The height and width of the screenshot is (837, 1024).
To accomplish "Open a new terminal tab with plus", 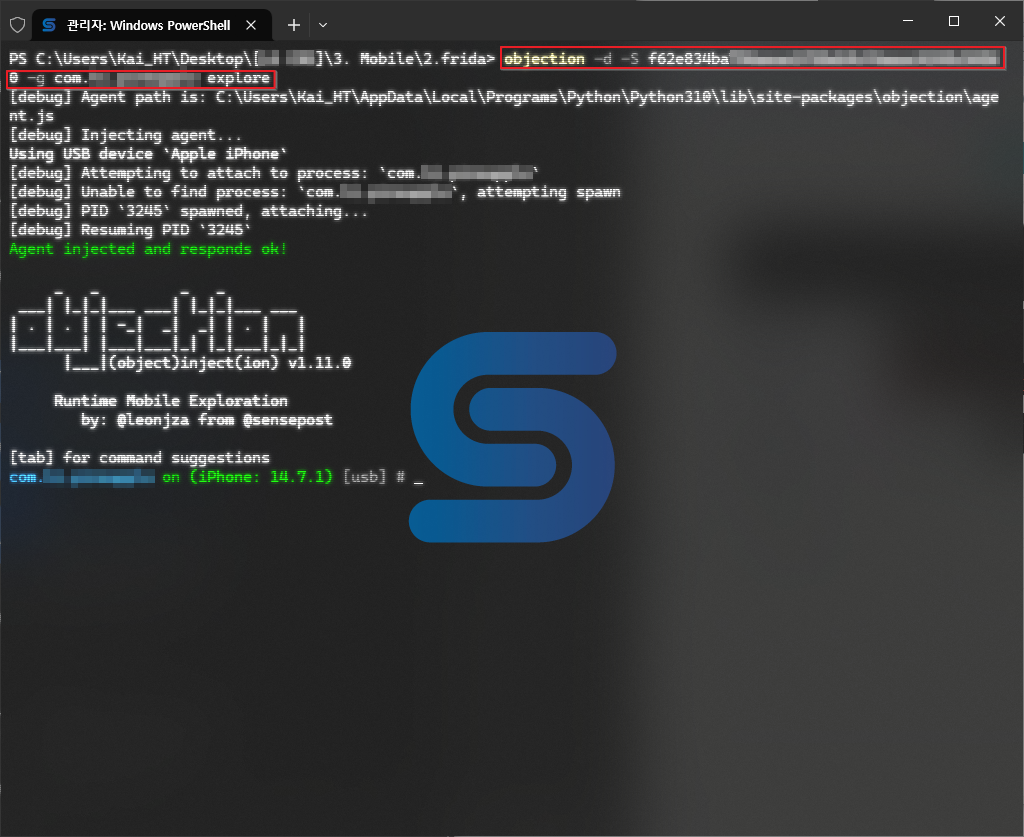I will point(294,25).
